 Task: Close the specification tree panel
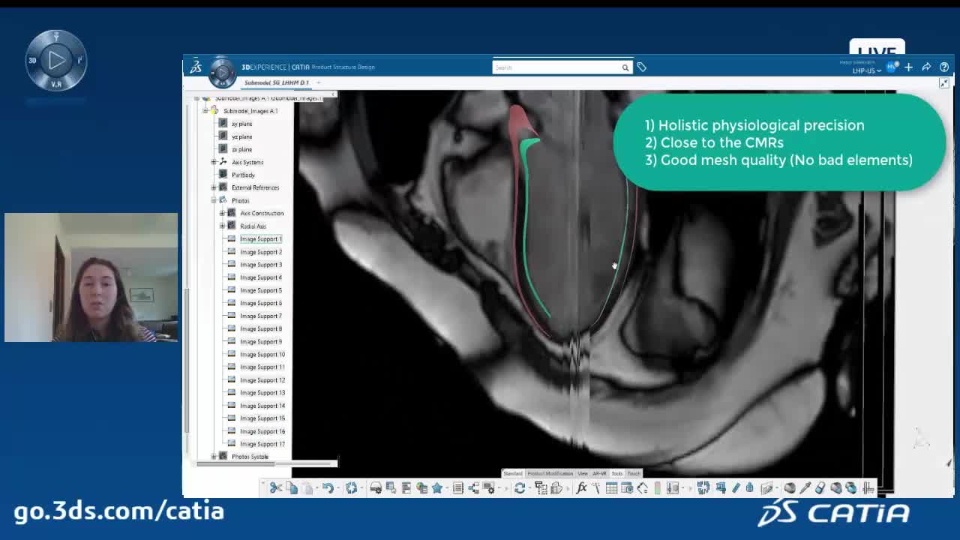click(333, 94)
